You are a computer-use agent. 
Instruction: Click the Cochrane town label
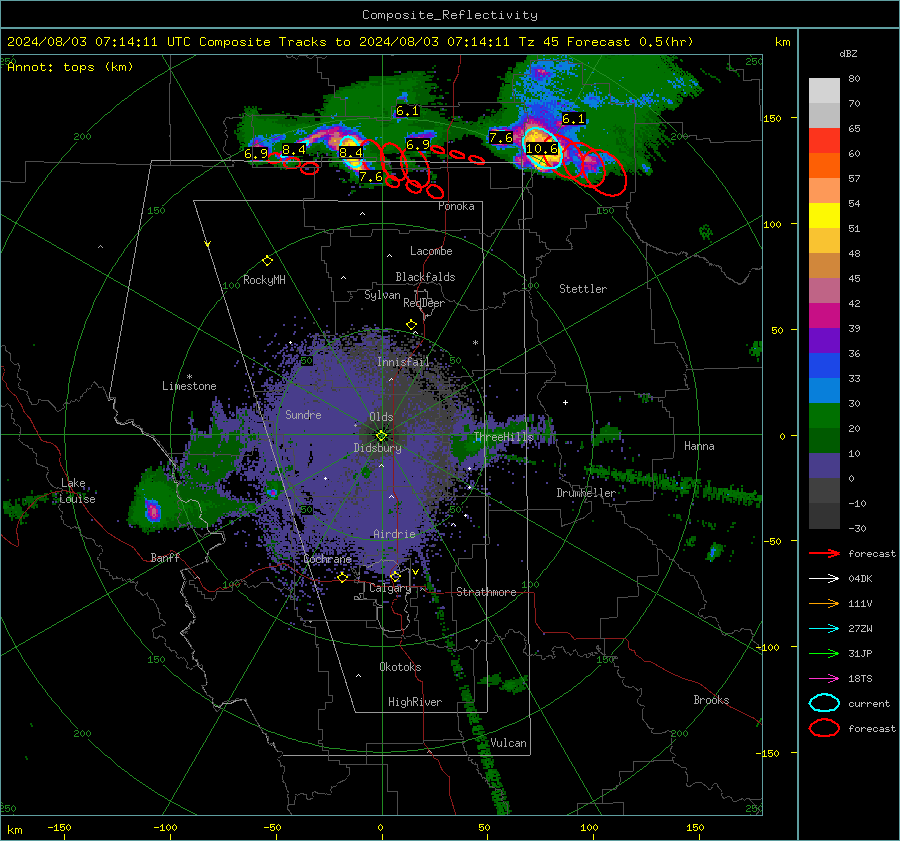point(327,559)
